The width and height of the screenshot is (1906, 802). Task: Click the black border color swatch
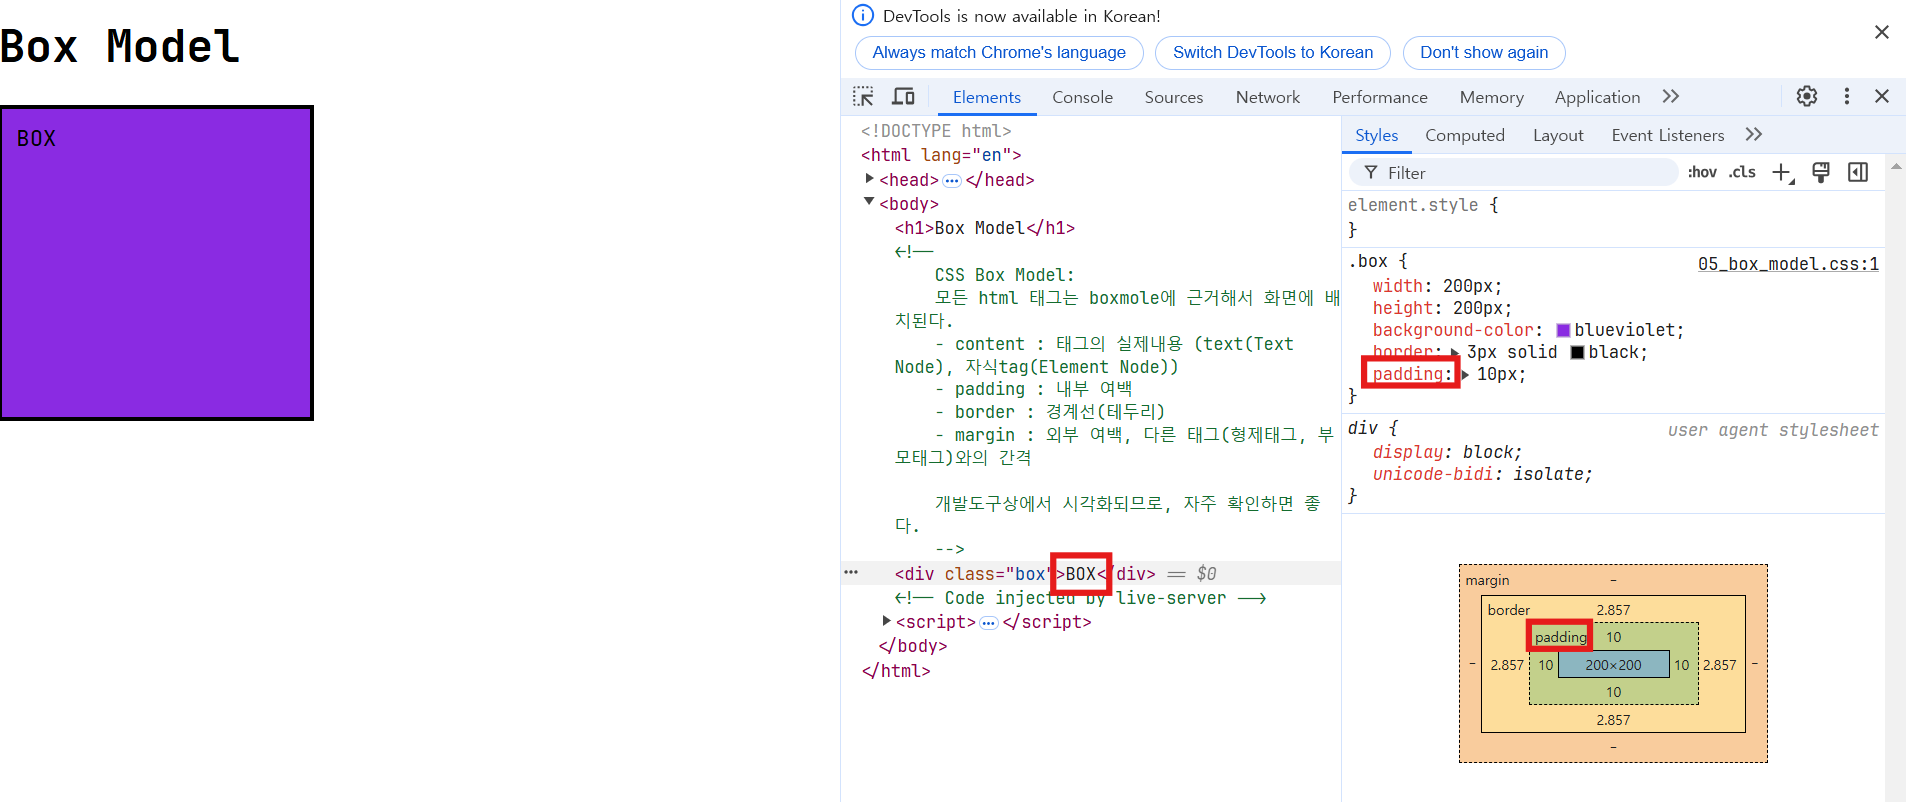point(1577,352)
